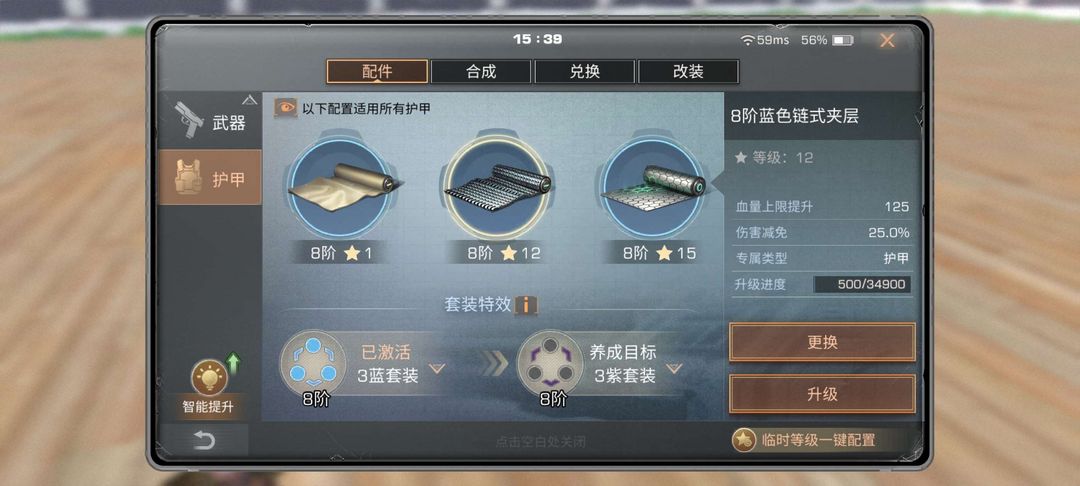This screenshot has width=1080, height=486.
Task: Open the 3蓝套装 blue set circle icon
Action: click(x=312, y=363)
